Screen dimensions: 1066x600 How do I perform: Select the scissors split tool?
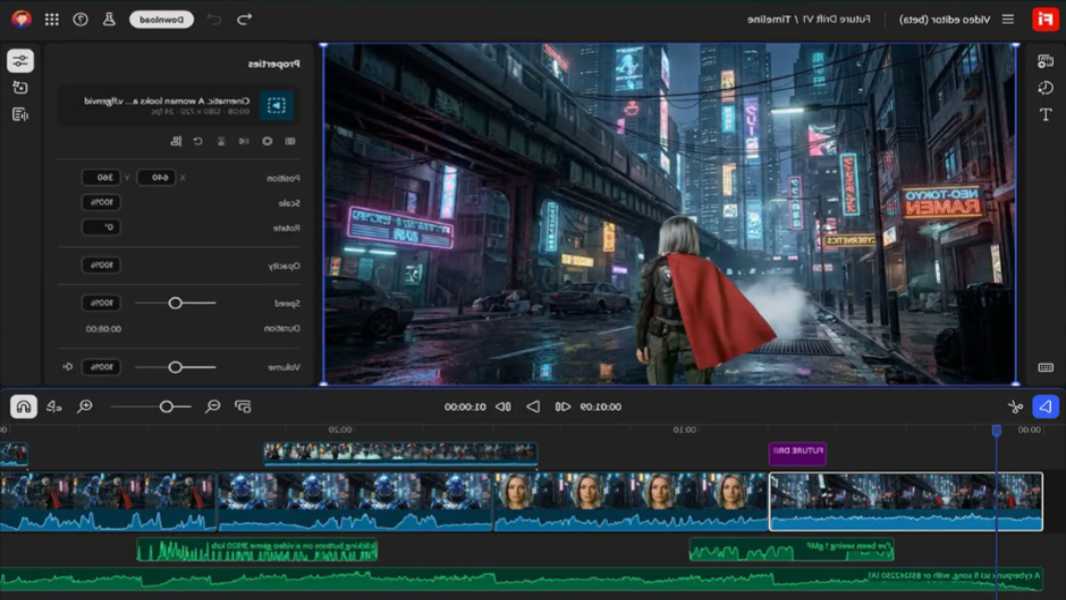1014,406
